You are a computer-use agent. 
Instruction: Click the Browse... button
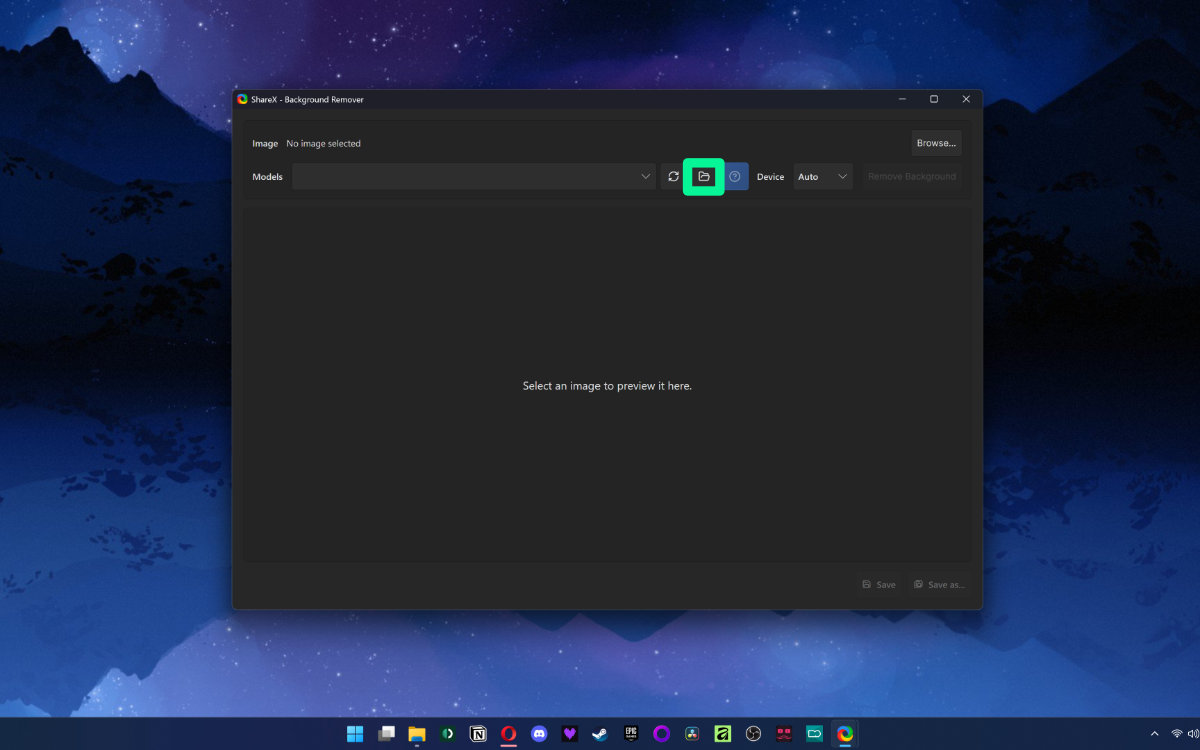pyautogui.click(x=936, y=143)
